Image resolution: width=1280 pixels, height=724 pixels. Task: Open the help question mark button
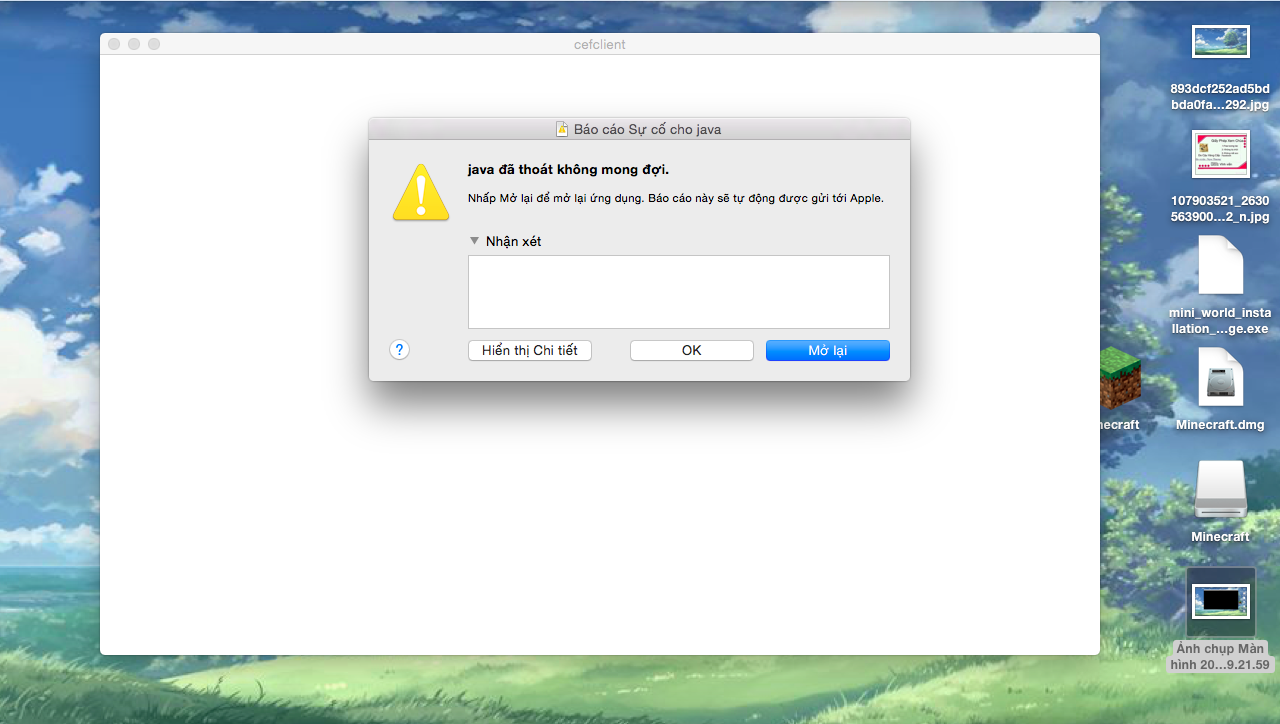[399, 349]
